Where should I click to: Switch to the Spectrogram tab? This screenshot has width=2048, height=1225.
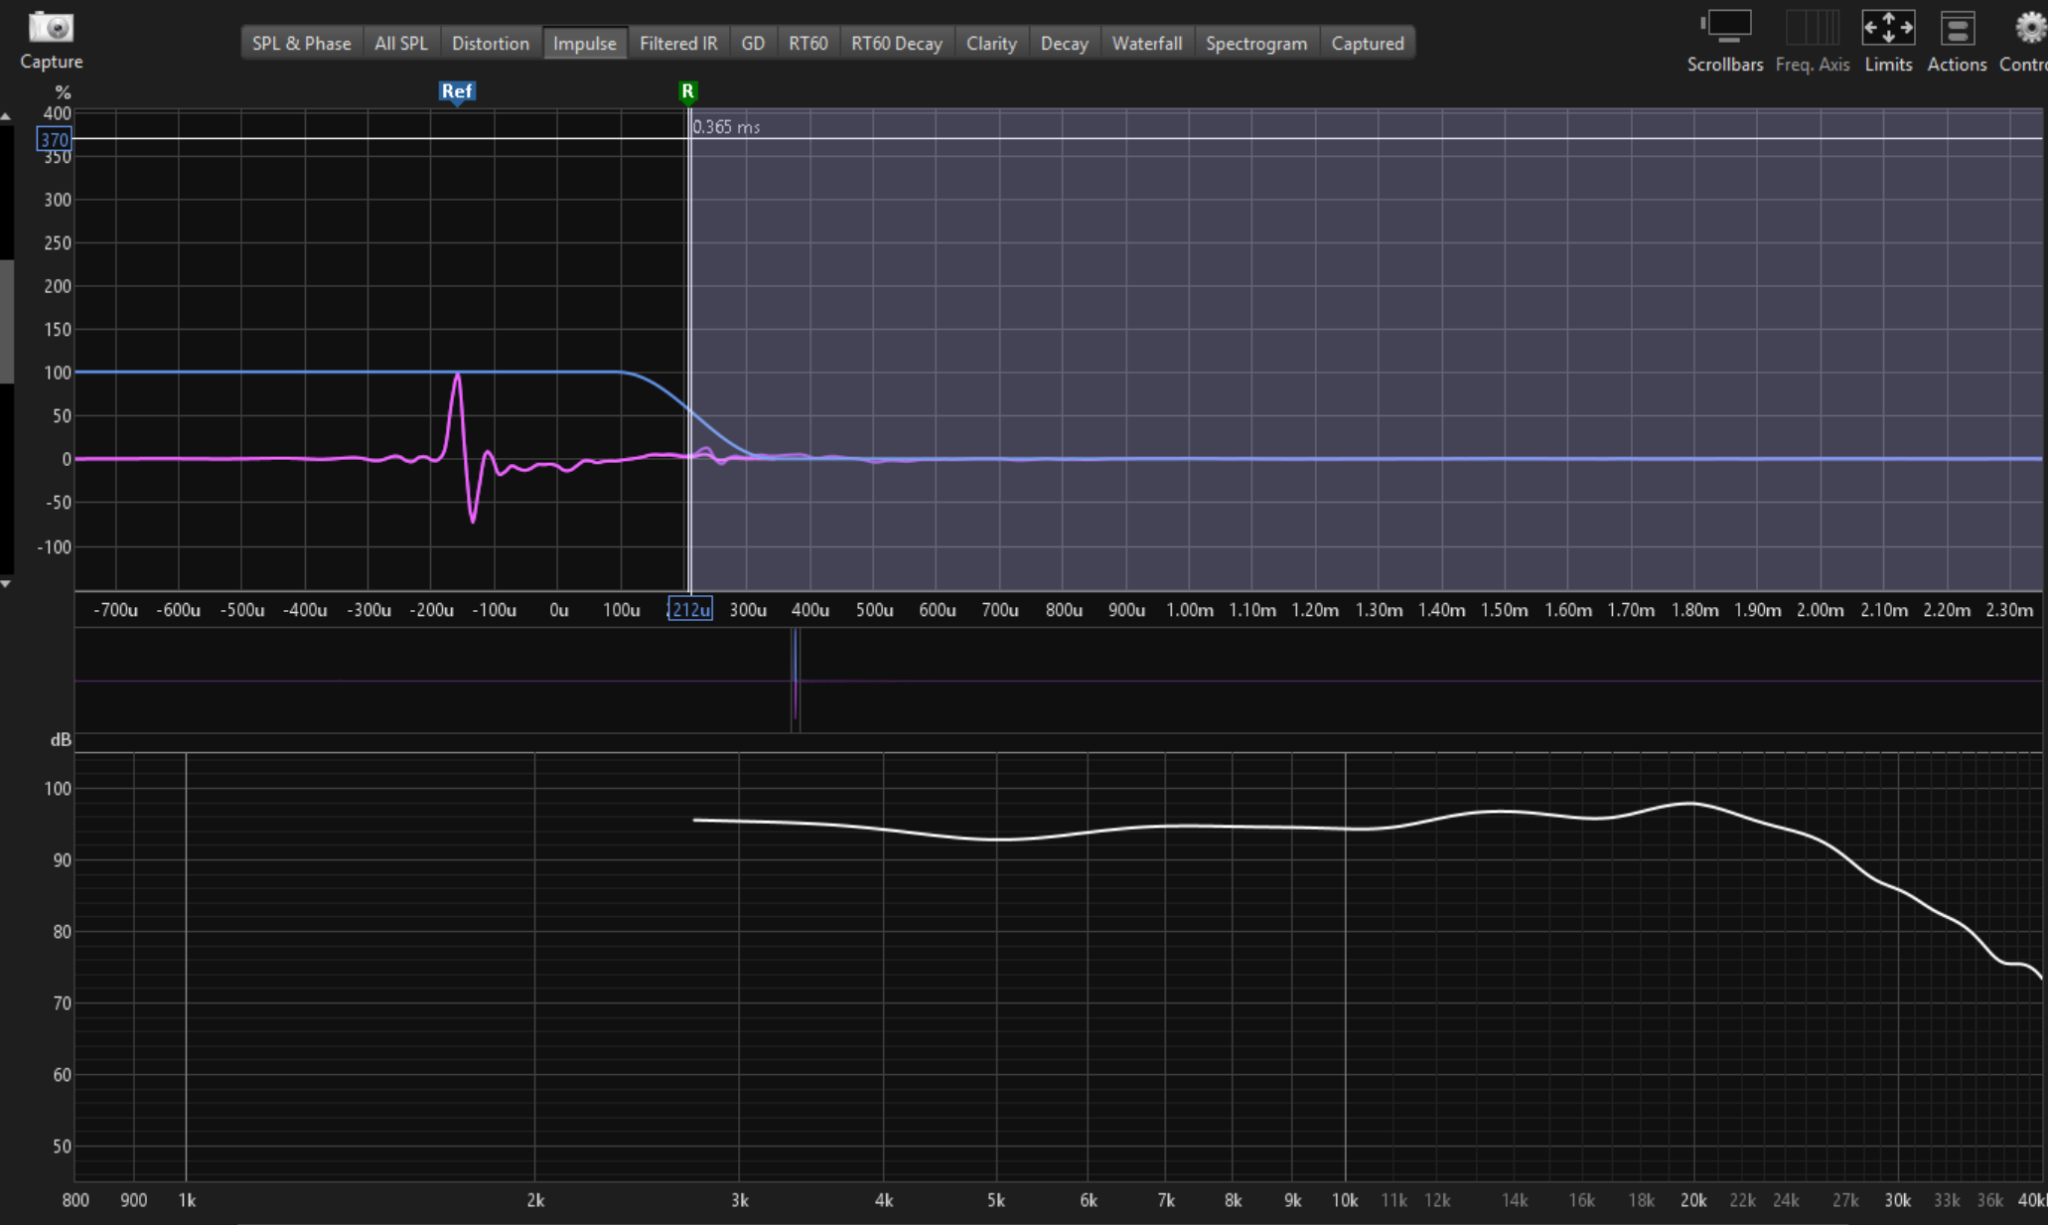(1256, 43)
